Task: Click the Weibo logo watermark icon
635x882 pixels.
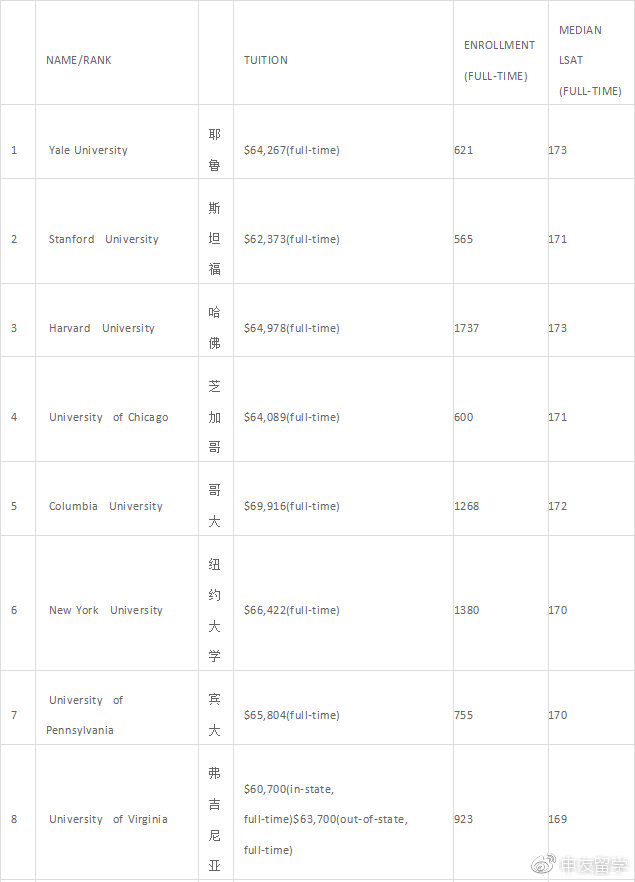Action: point(544,863)
